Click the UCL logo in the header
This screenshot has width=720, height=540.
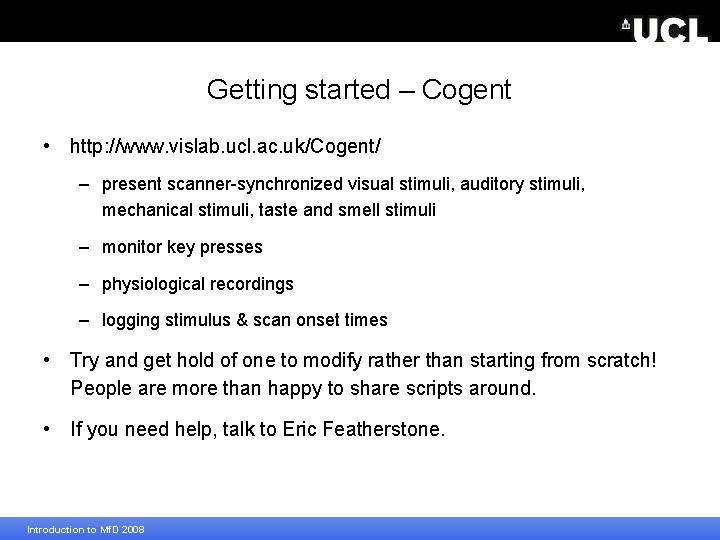664,30
